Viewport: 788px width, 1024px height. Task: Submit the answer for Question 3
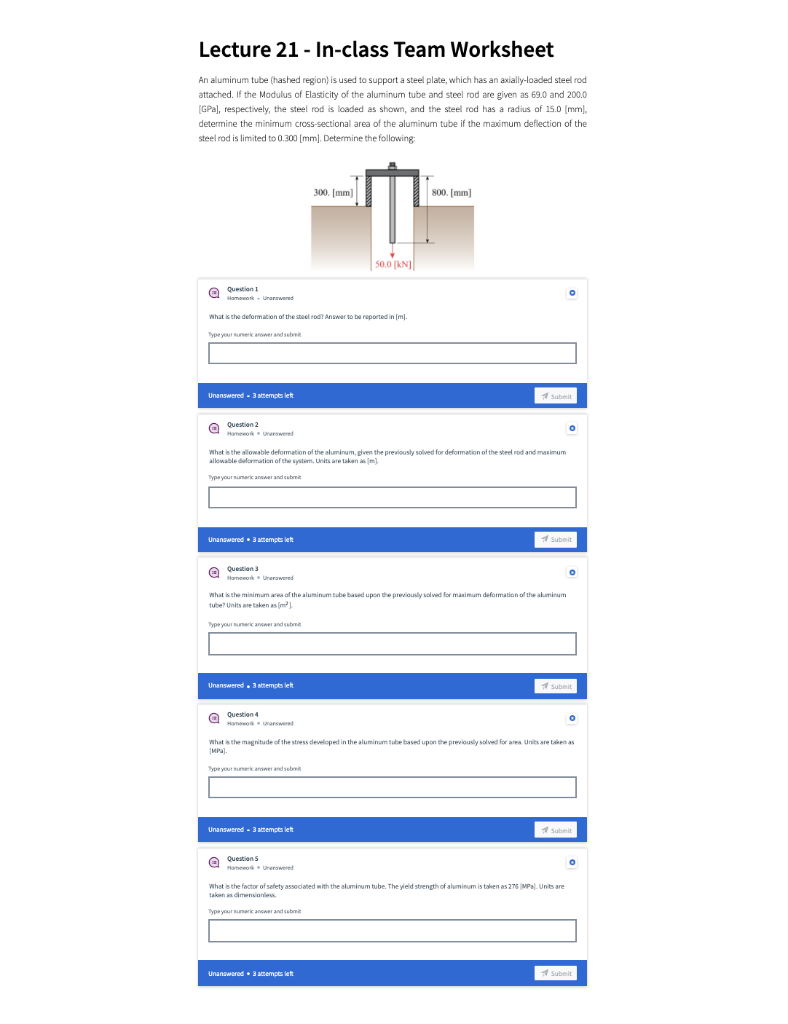click(555, 685)
